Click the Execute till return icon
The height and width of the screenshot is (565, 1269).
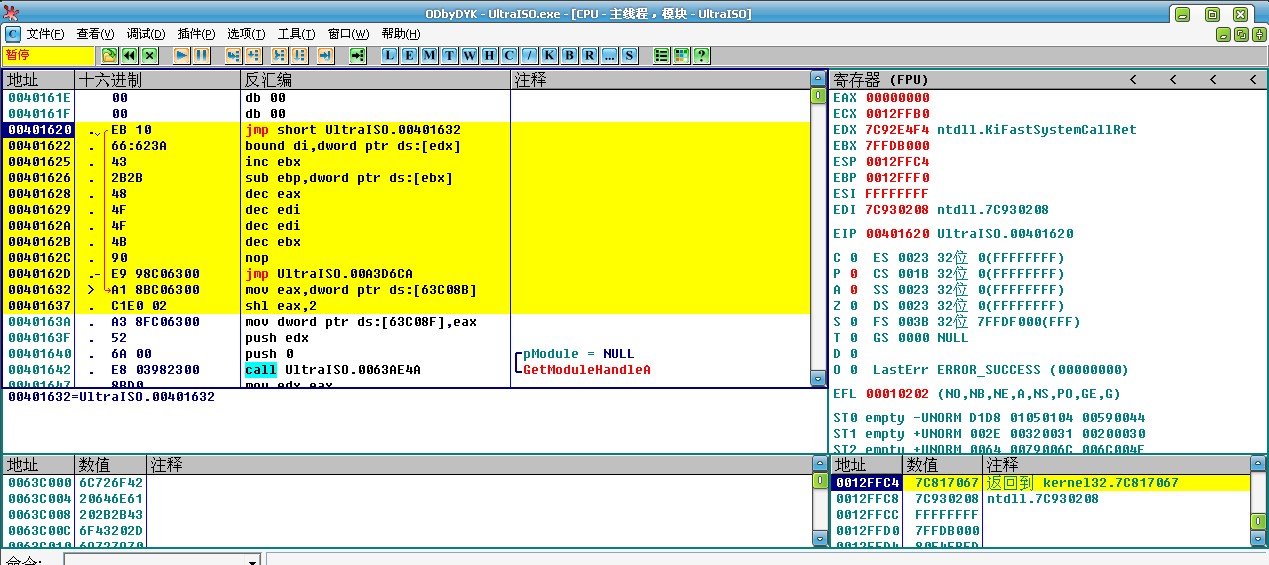(325, 55)
